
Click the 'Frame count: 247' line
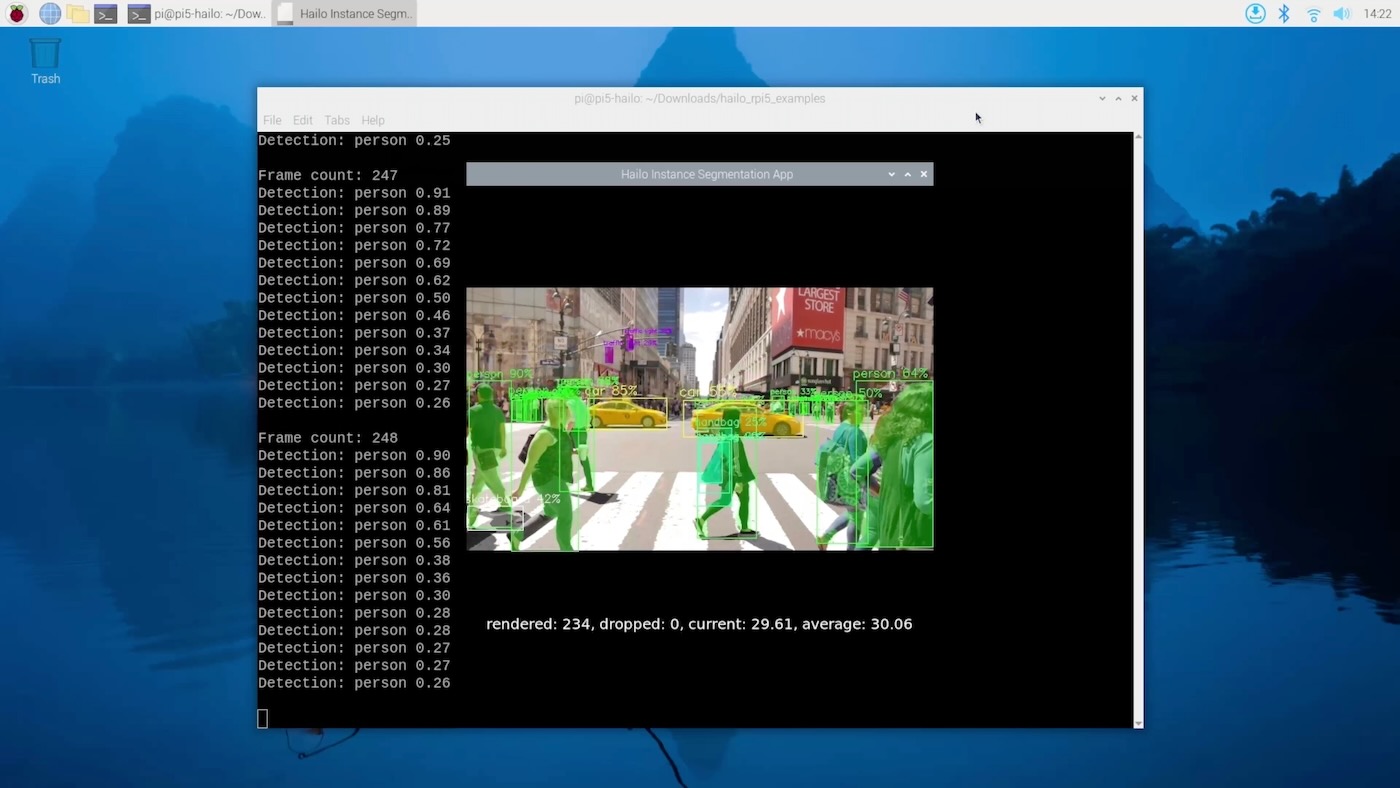tap(328, 175)
